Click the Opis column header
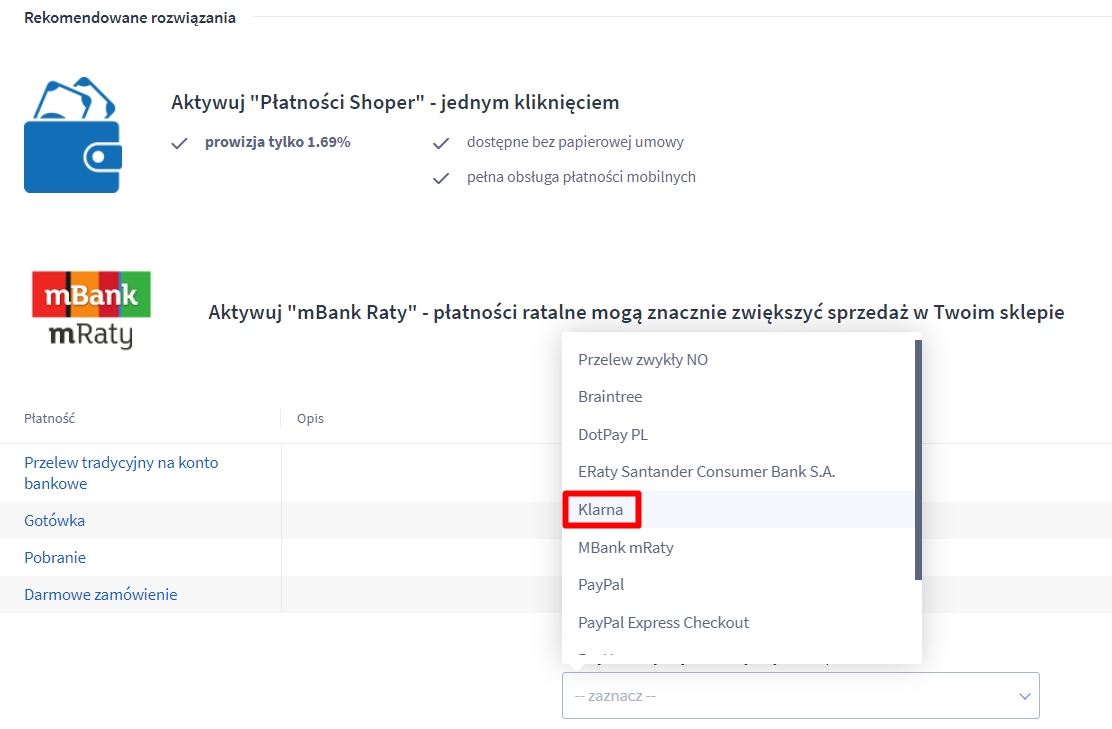This screenshot has height=729, width=1112. pyautogui.click(x=311, y=418)
